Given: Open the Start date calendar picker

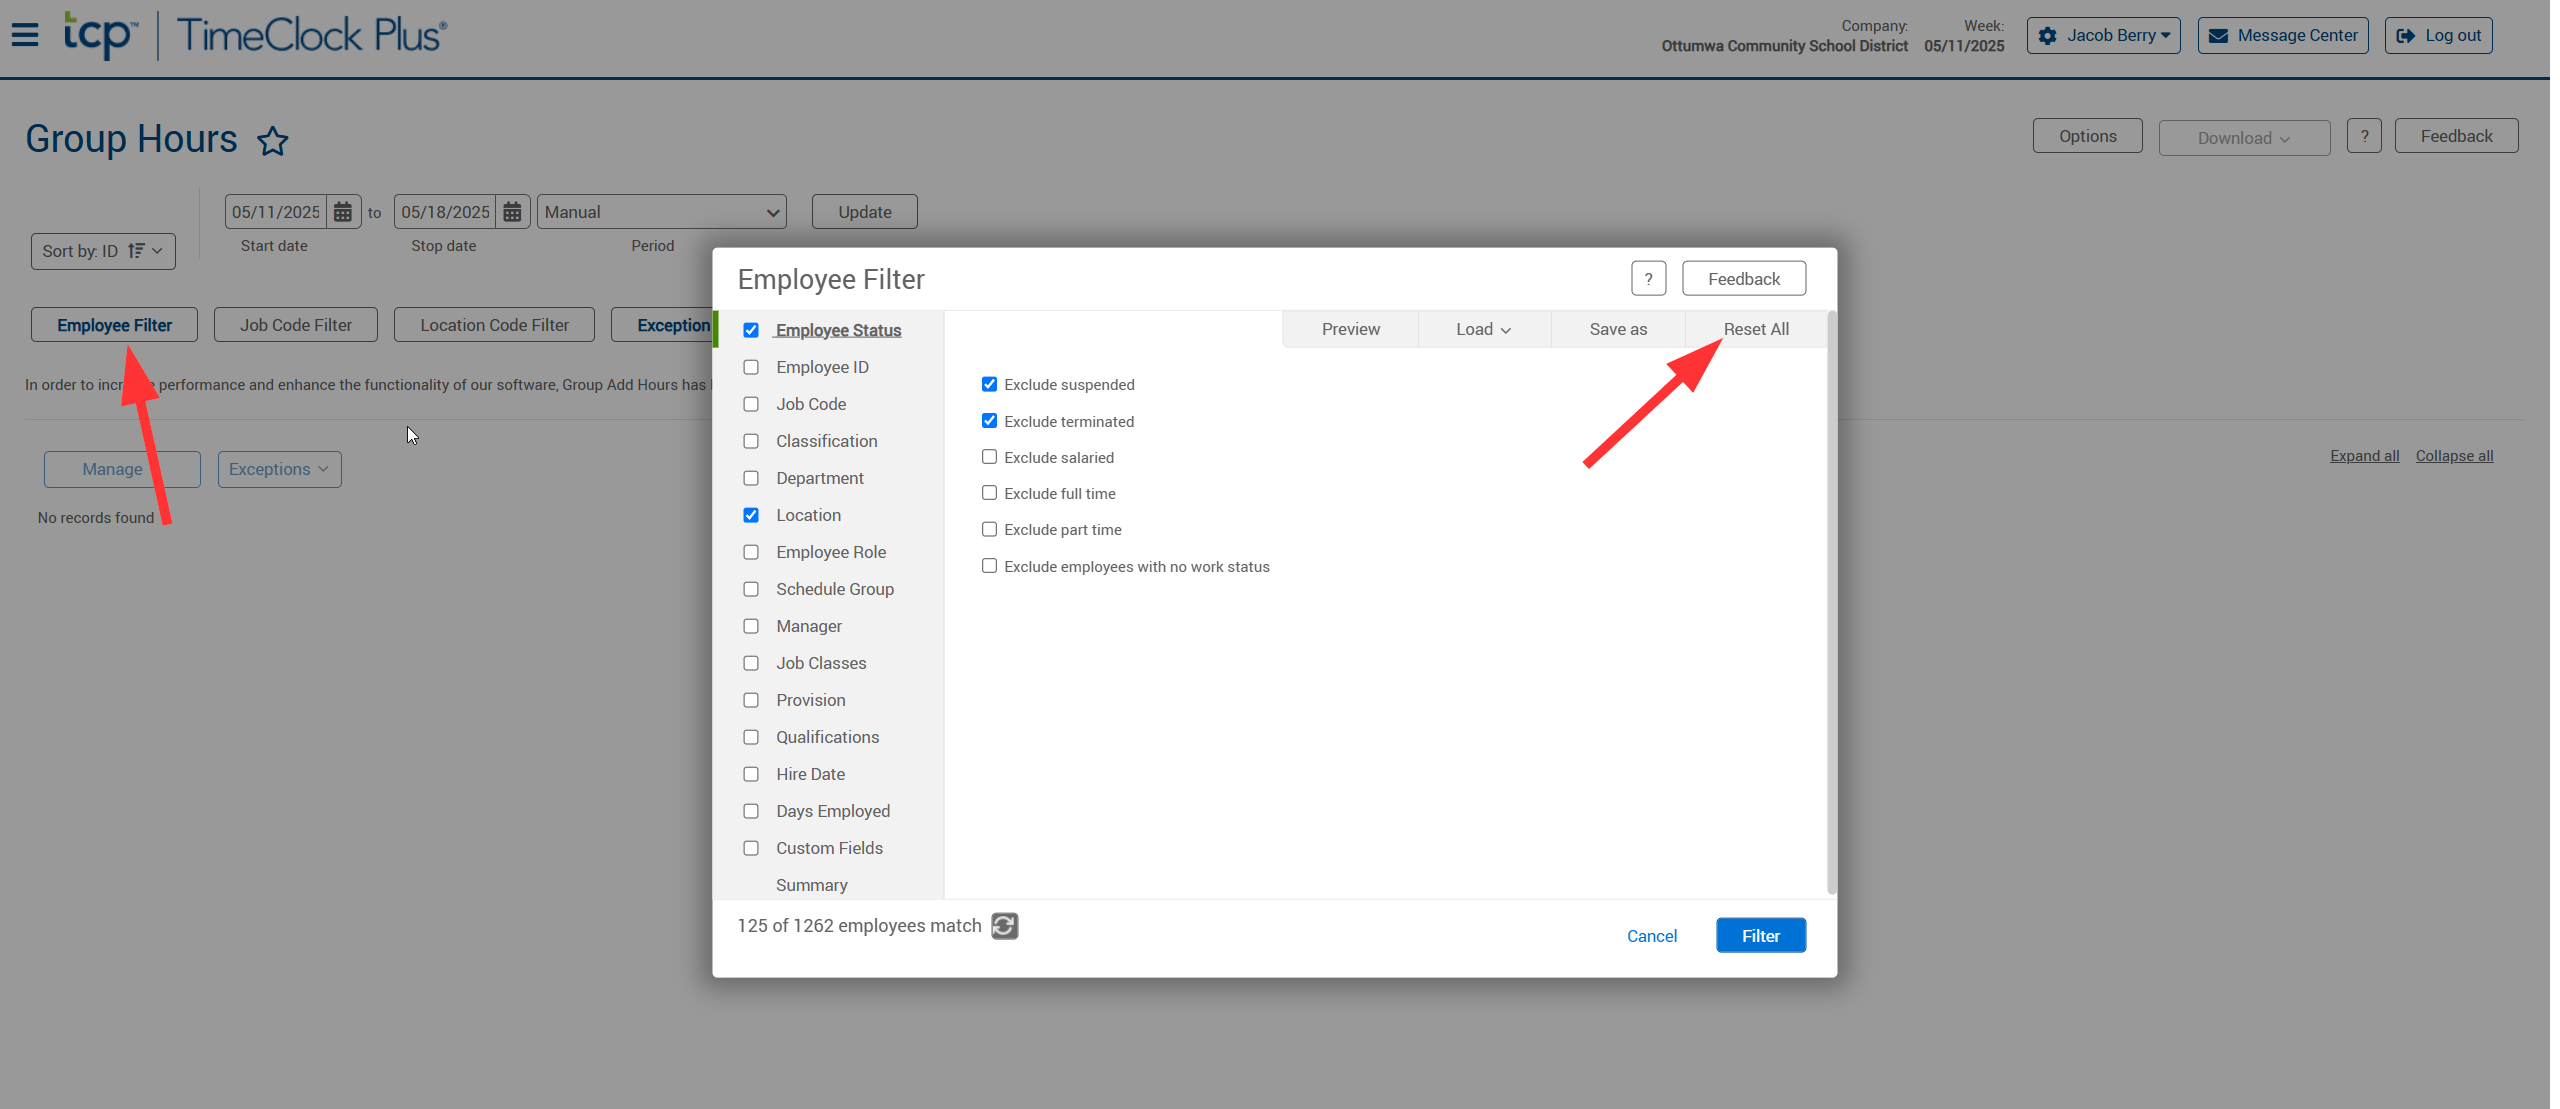Looking at the screenshot, I should [343, 212].
